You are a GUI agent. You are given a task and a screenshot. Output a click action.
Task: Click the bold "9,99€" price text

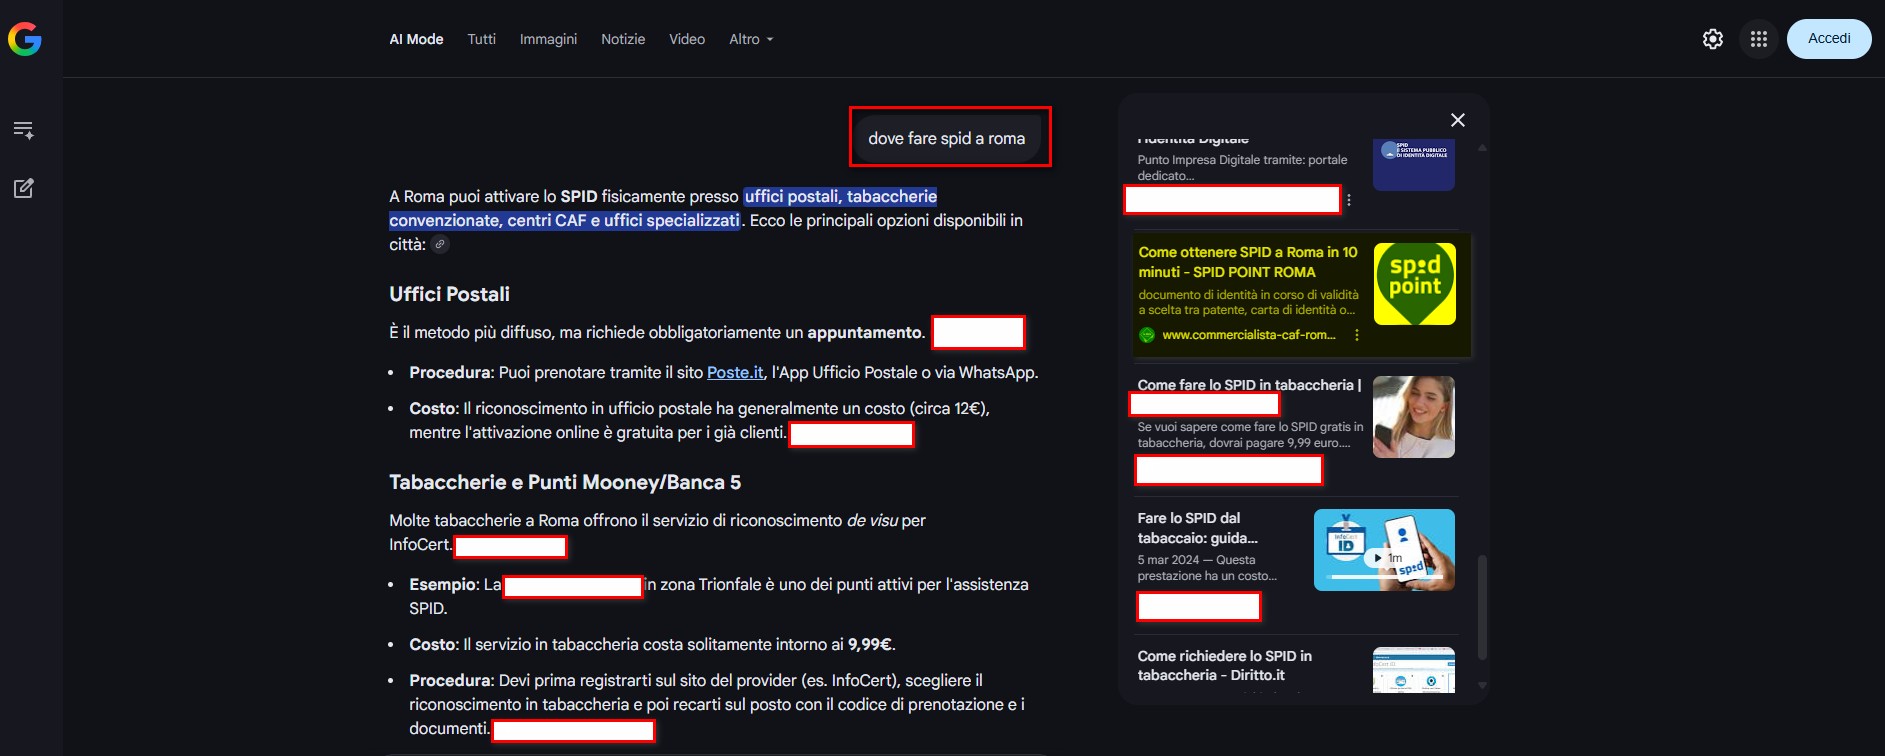click(x=870, y=644)
